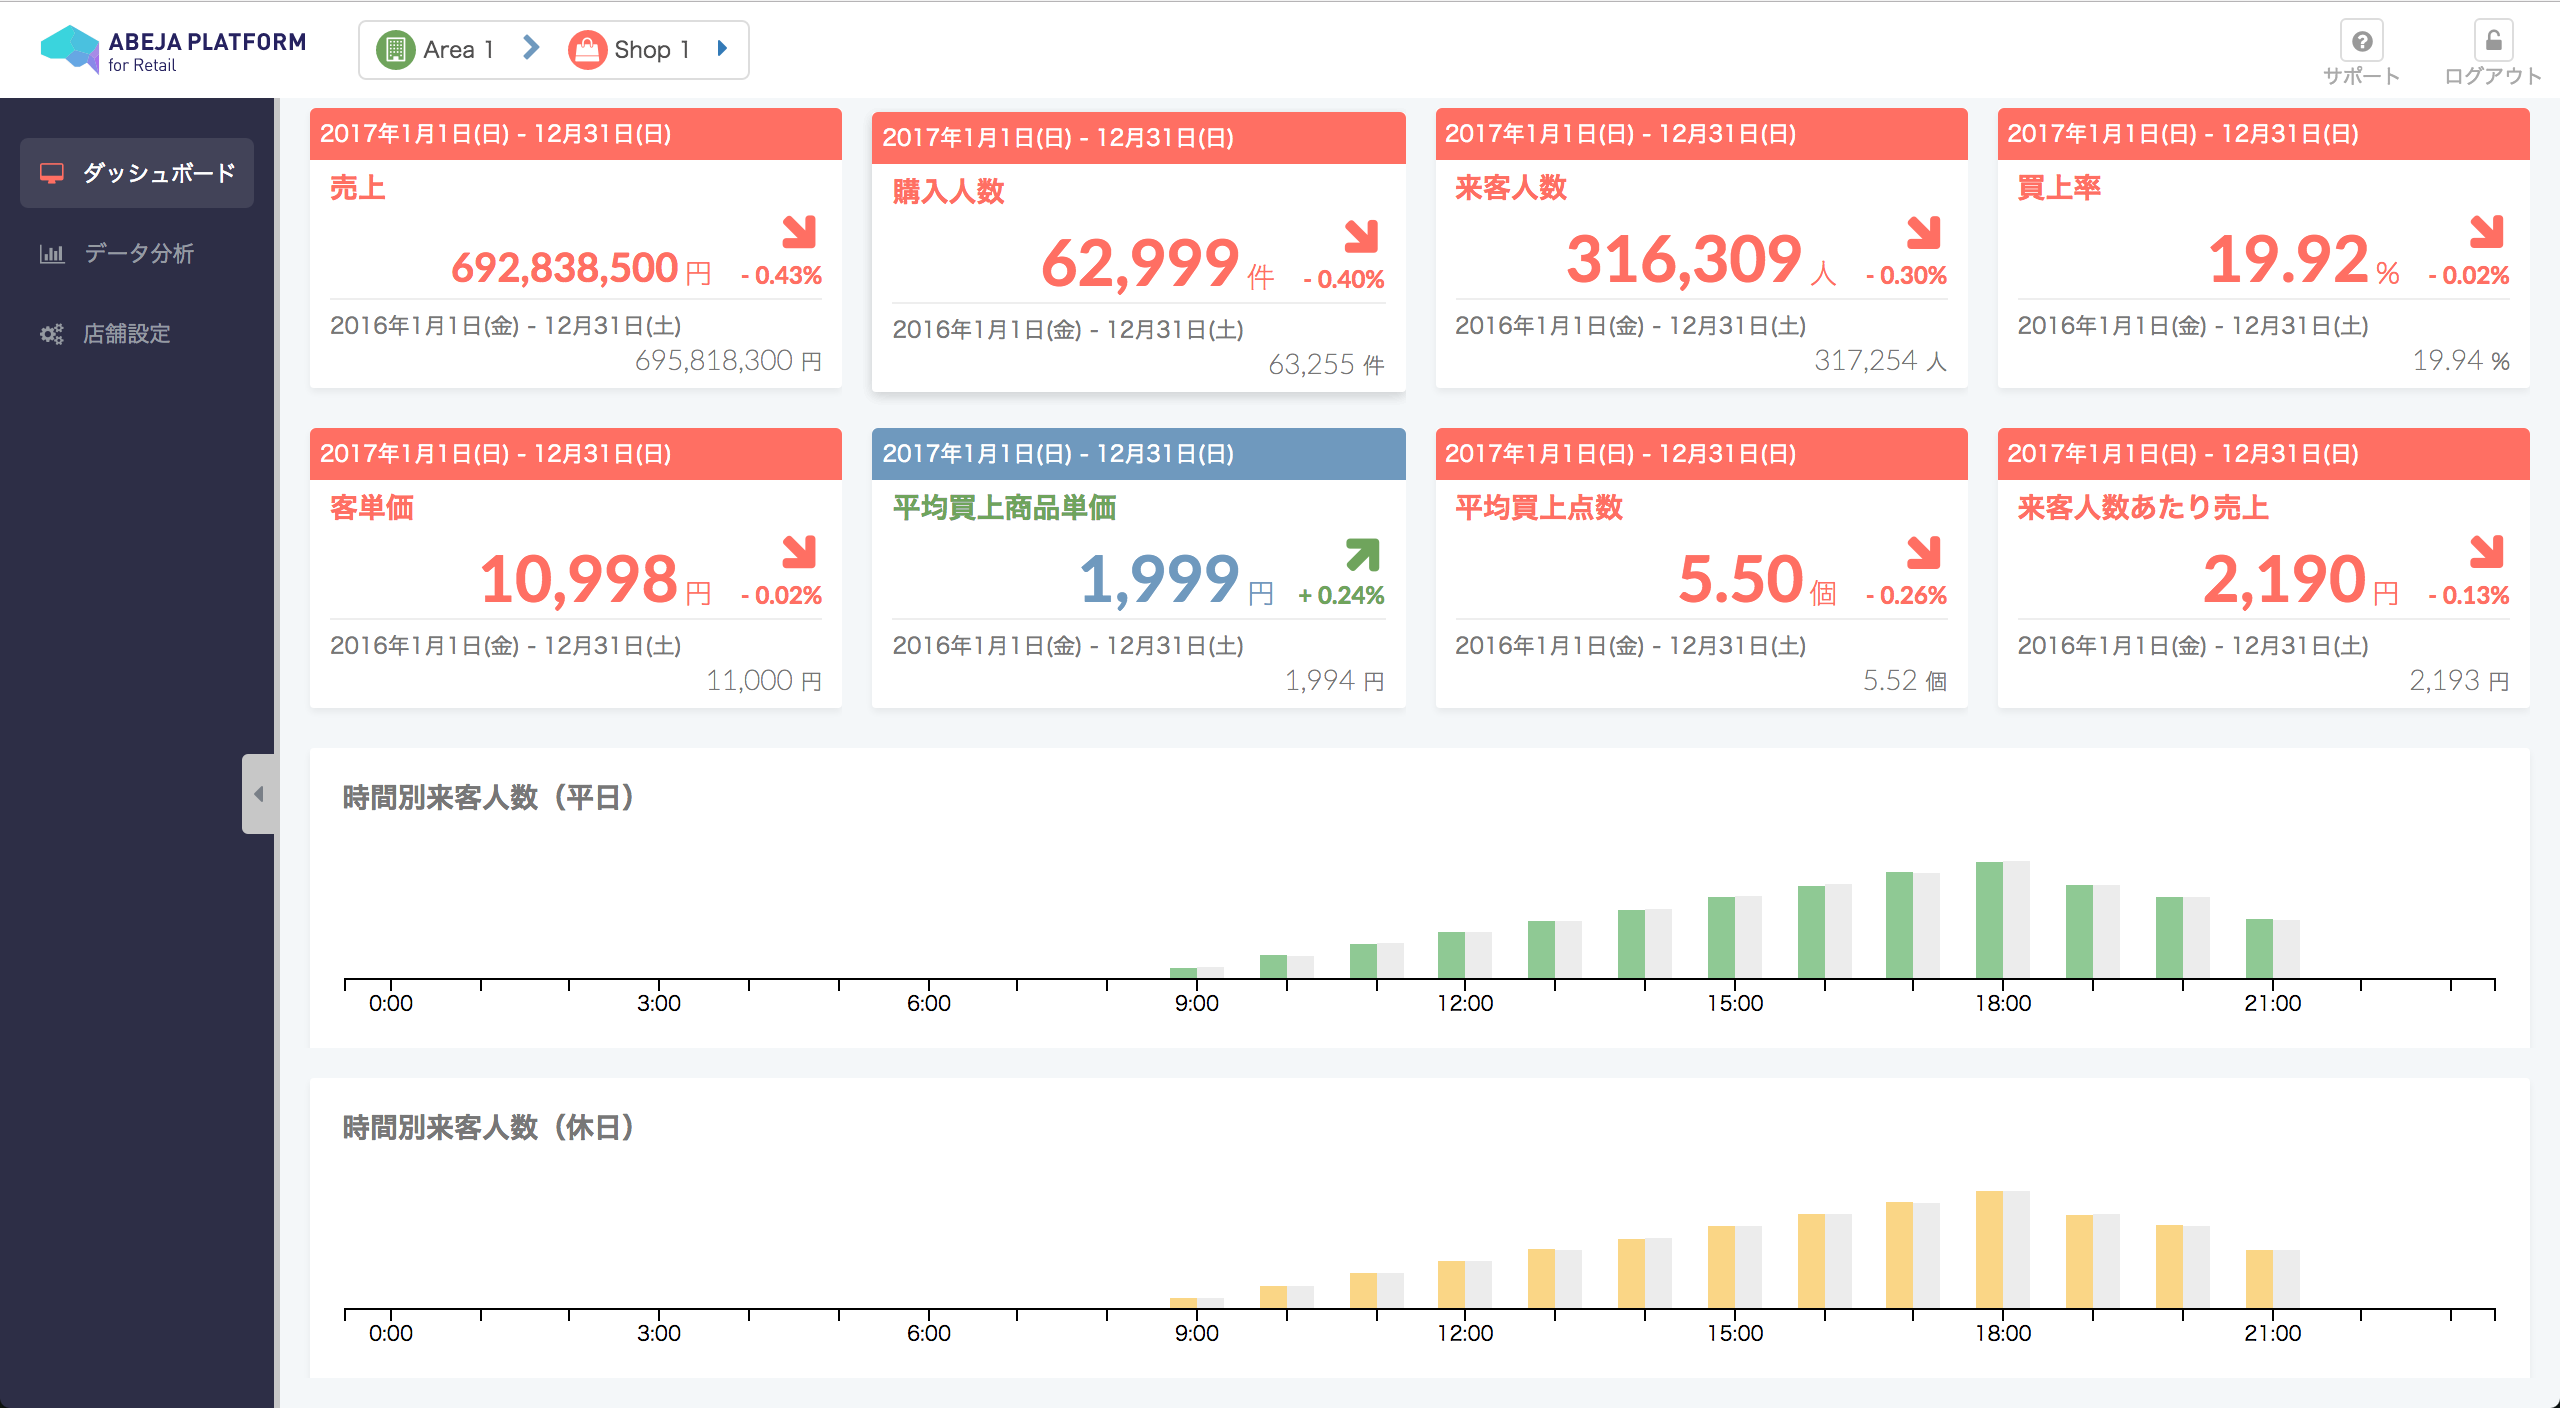Click the yellow 18:00 bar in holiday chart
Screen dimensions: 2560x1408
click(x=1989, y=1250)
